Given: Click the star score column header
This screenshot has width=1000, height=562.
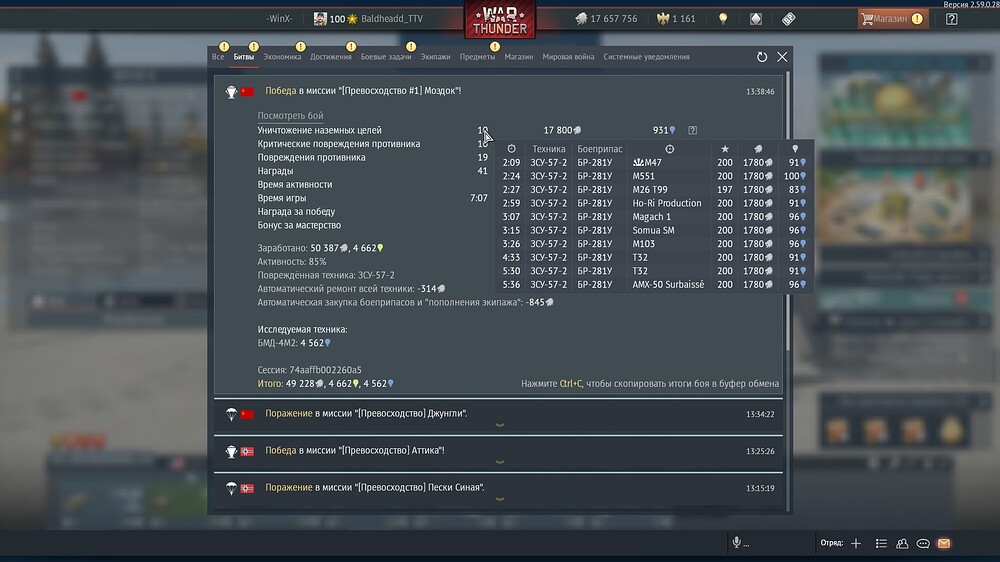Looking at the screenshot, I should click(x=724, y=149).
